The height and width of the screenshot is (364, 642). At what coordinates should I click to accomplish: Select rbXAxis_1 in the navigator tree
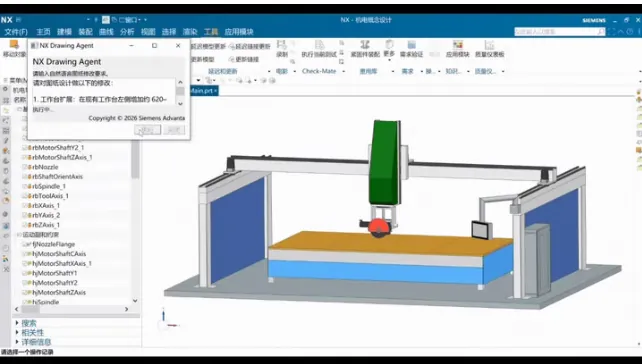click(x=45, y=206)
